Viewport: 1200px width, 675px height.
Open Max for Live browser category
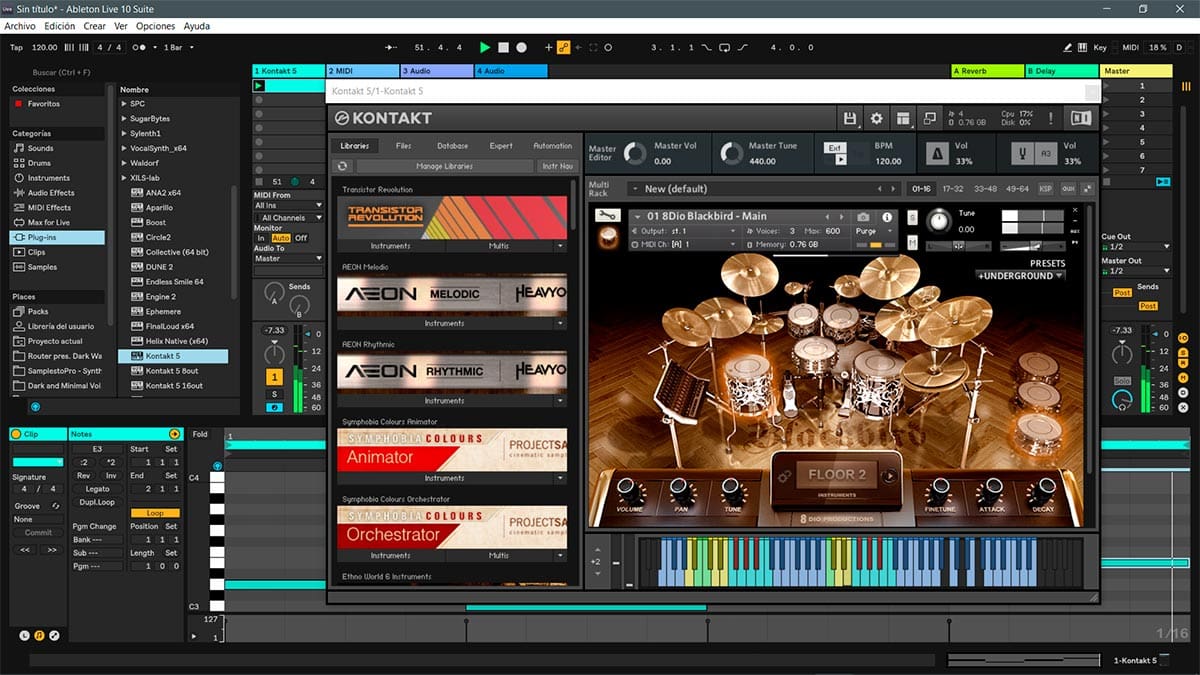pyautogui.click(x=48, y=222)
